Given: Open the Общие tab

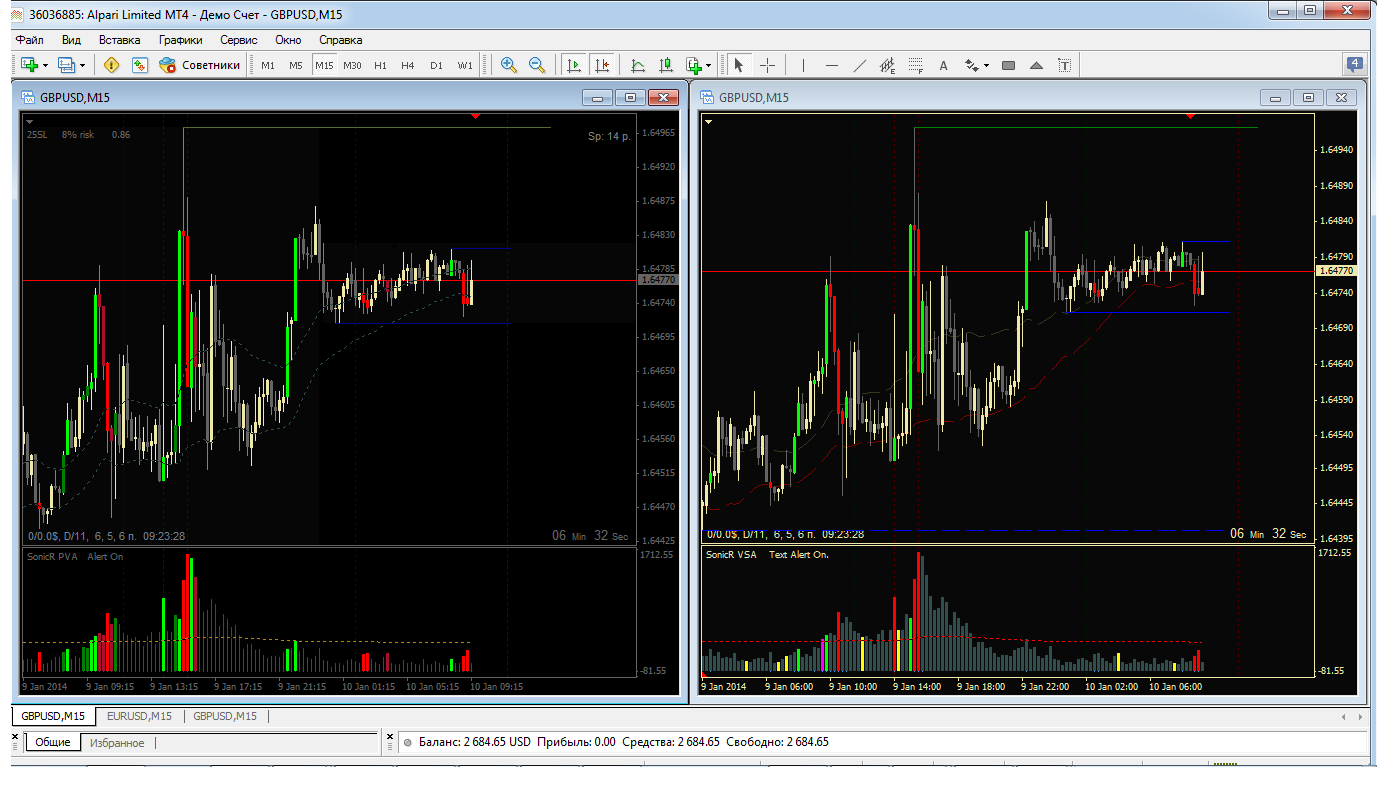Looking at the screenshot, I should click(x=53, y=743).
